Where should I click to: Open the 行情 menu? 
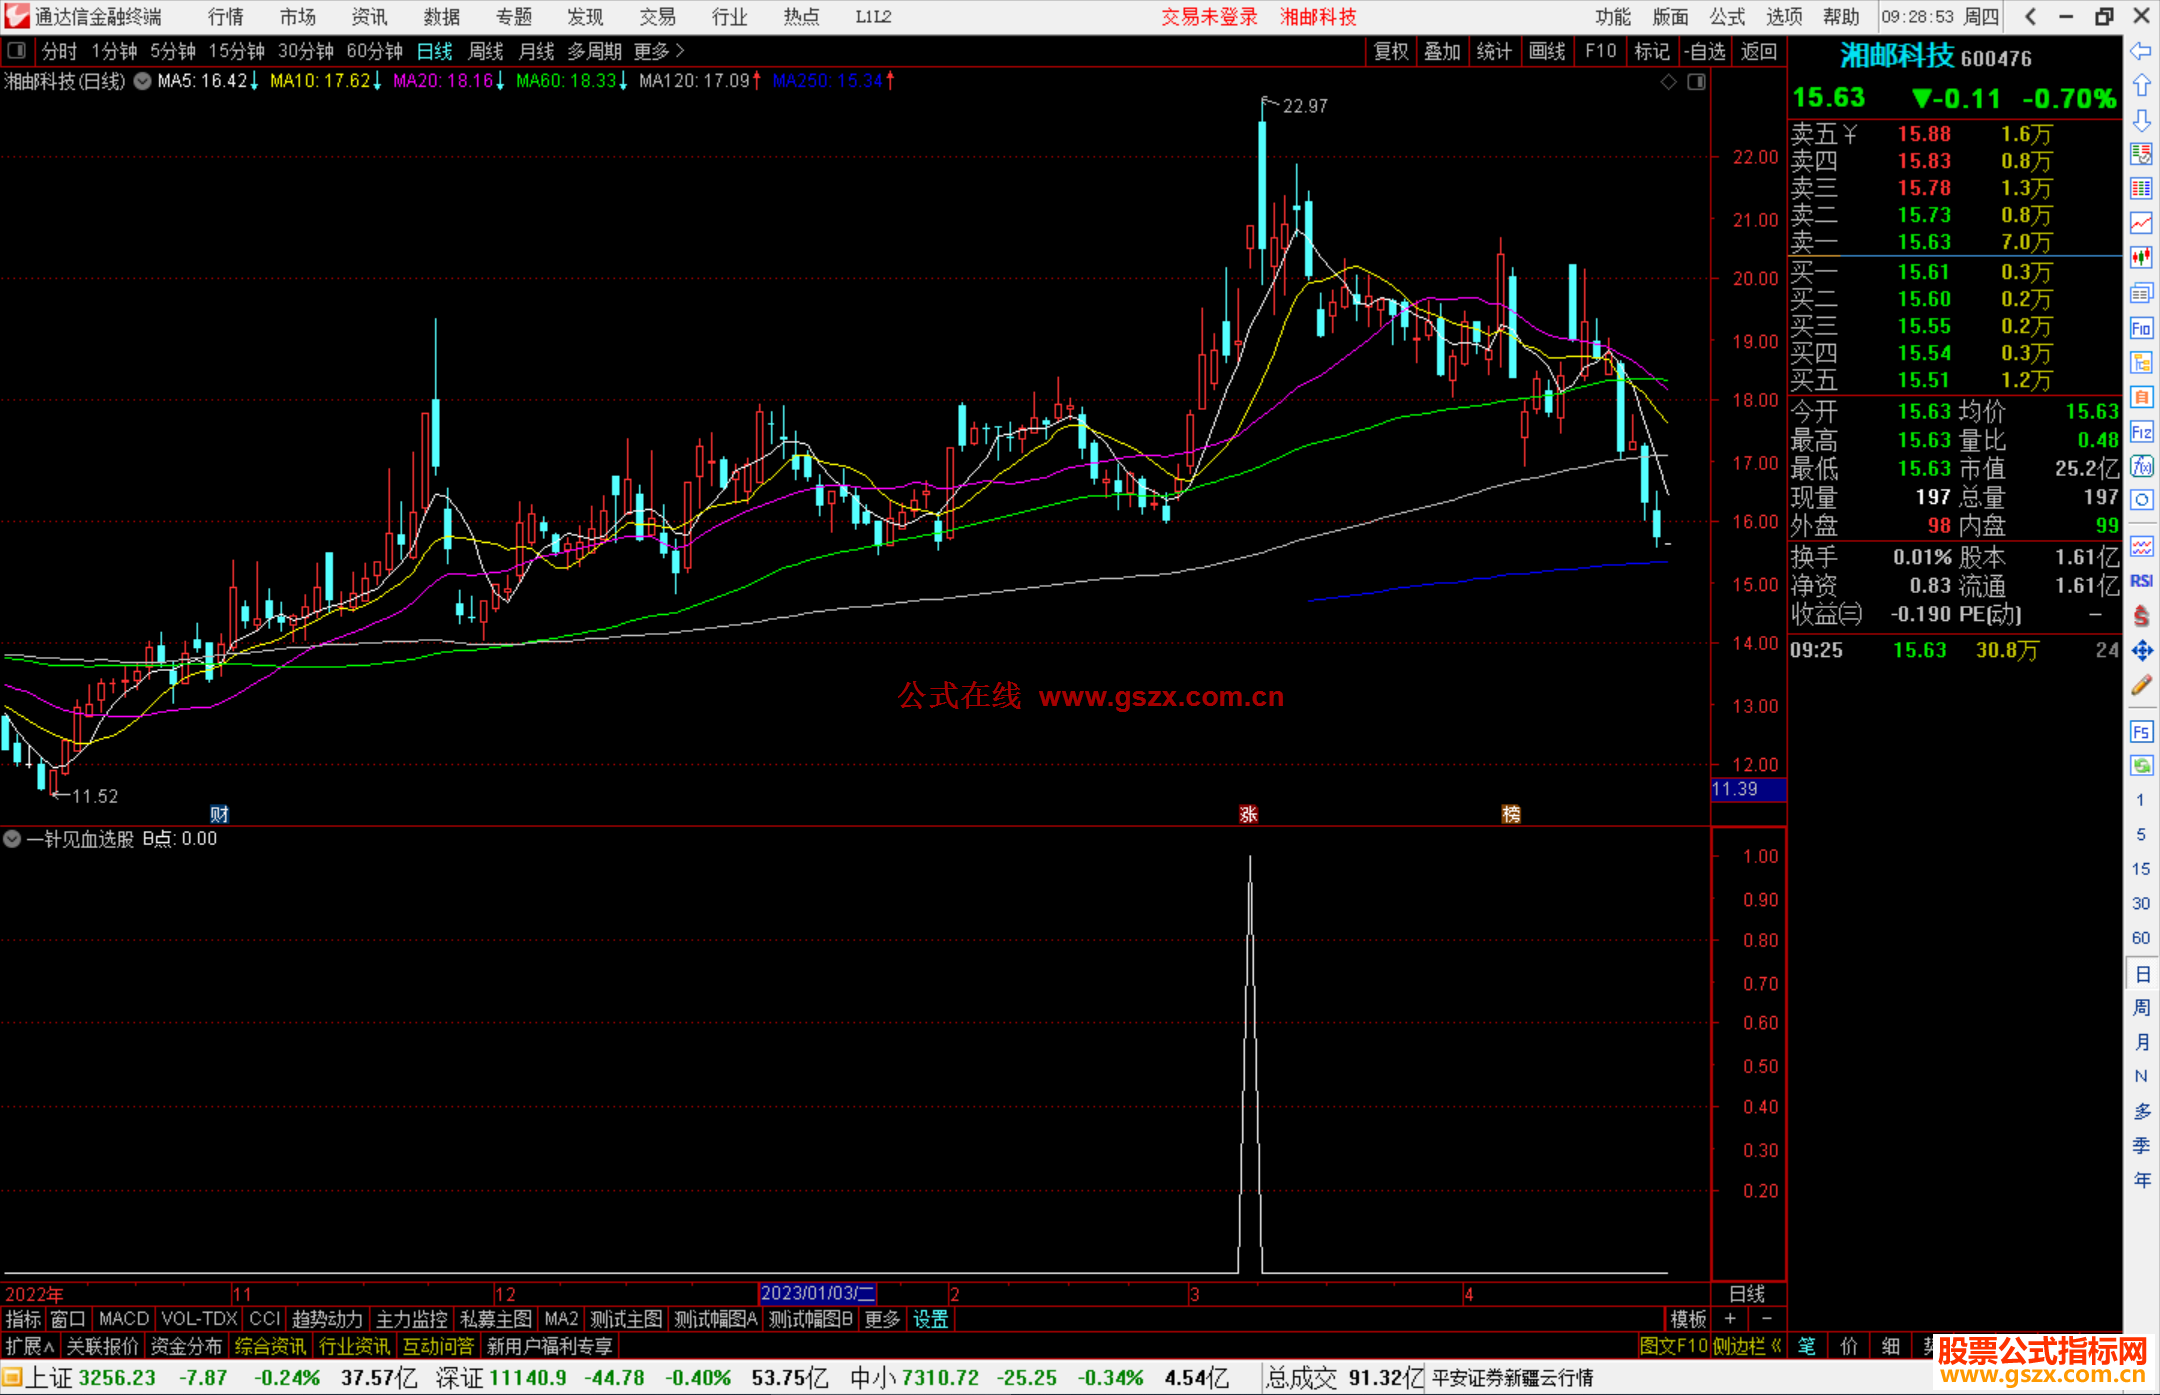click(225, 17)
